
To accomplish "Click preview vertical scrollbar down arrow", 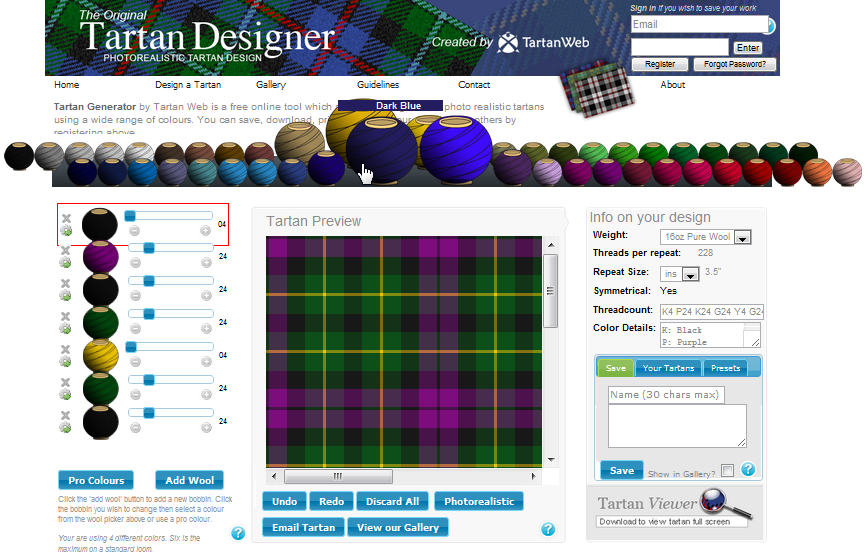I will pos(551,459).
